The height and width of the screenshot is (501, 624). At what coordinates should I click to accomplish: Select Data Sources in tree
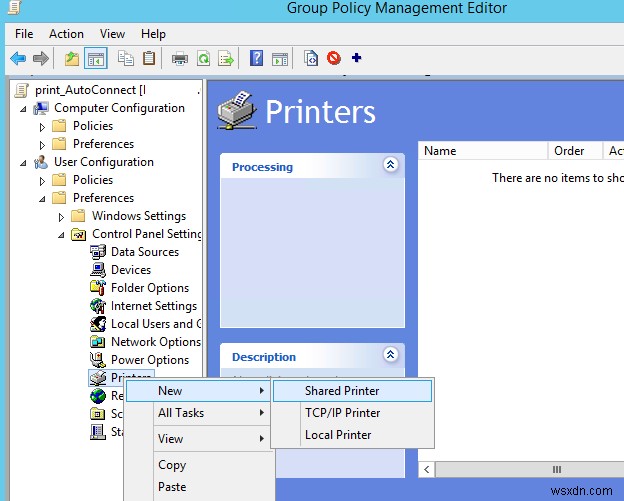145,252
